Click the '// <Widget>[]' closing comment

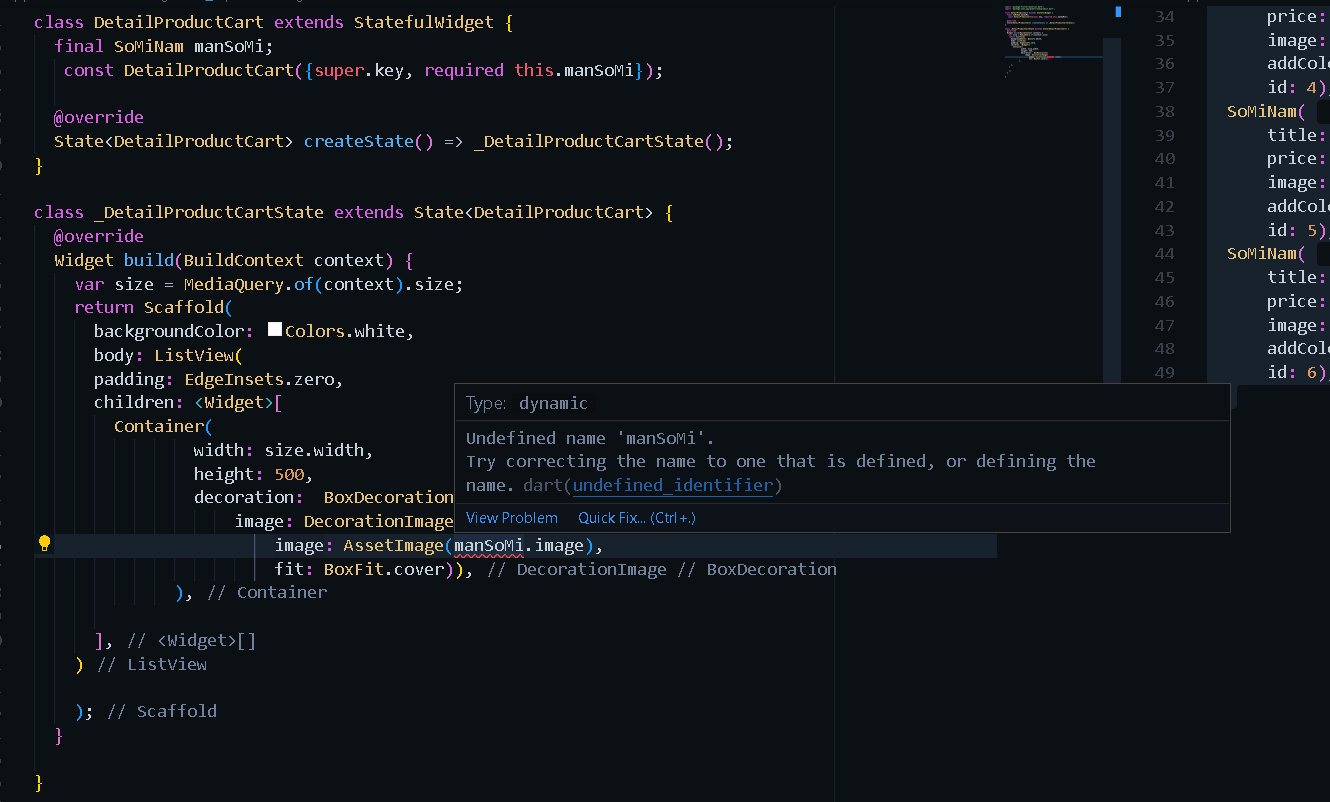click(192, 640)
